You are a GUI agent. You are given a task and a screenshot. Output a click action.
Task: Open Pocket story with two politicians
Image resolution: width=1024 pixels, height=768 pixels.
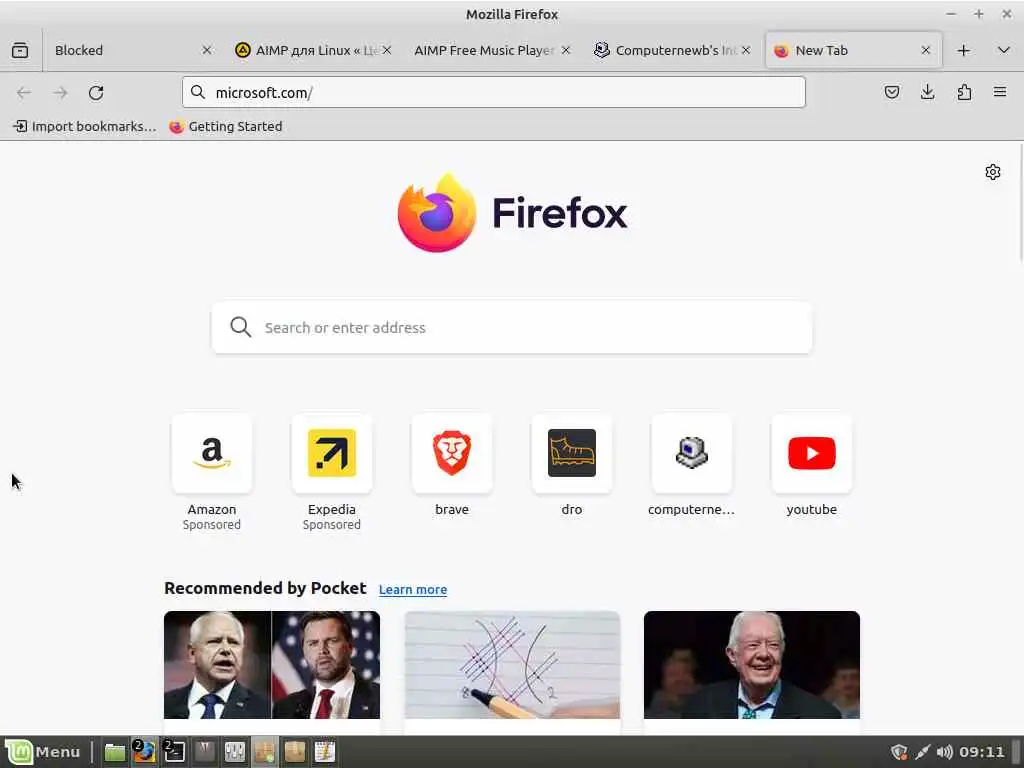[272, 665]
